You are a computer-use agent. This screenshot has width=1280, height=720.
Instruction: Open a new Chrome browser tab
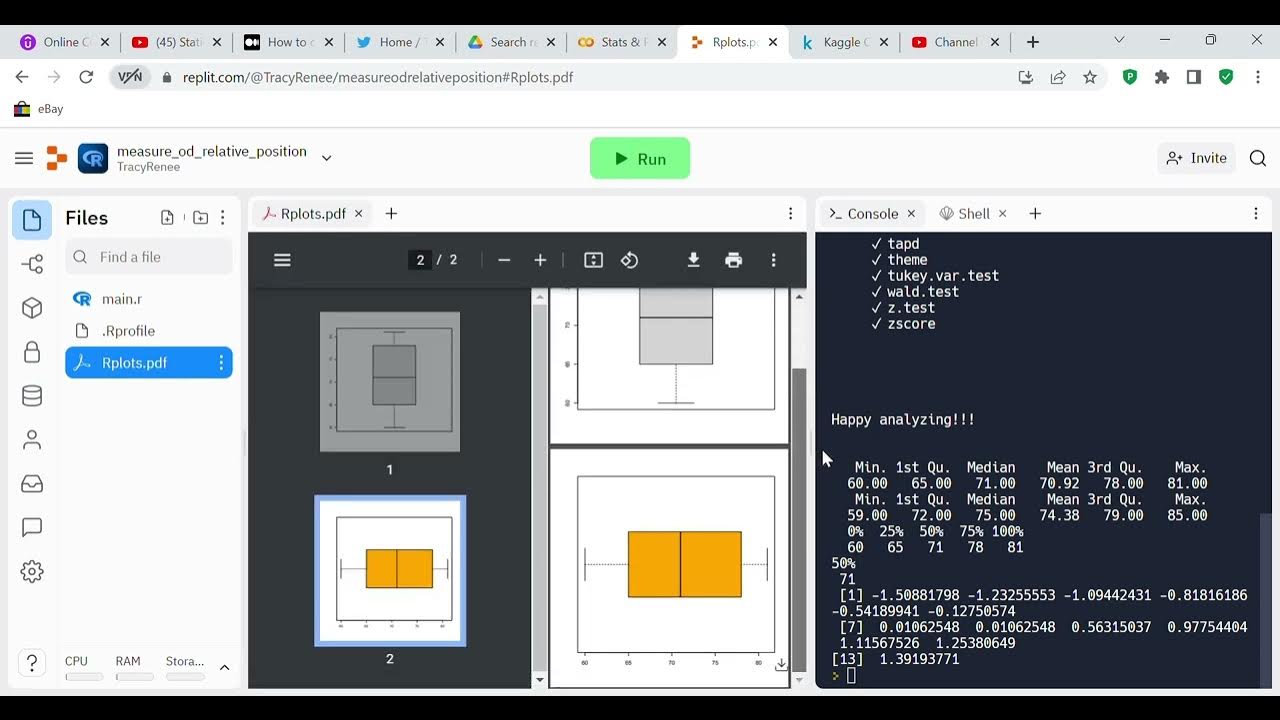[1033, 42]
